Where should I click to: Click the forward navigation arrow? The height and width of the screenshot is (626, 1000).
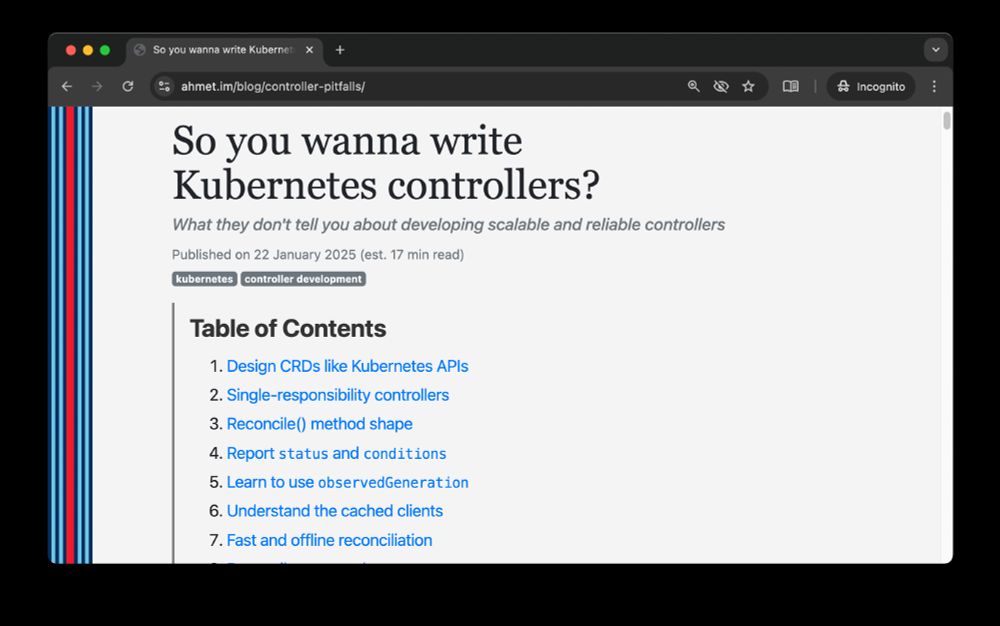click(97, 86)
